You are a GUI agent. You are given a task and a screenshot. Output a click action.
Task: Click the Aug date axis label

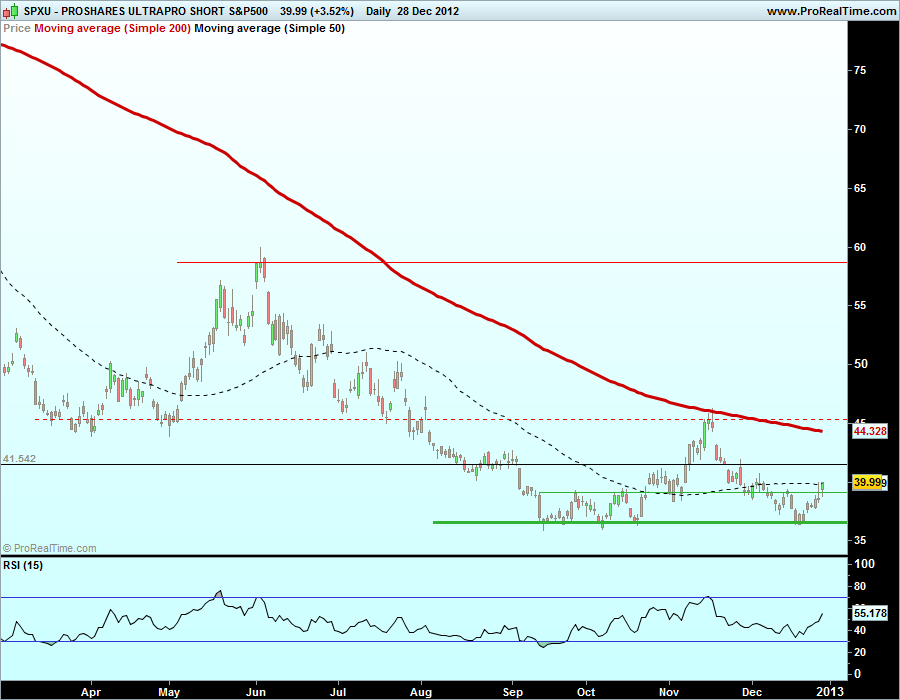(421, 692)
